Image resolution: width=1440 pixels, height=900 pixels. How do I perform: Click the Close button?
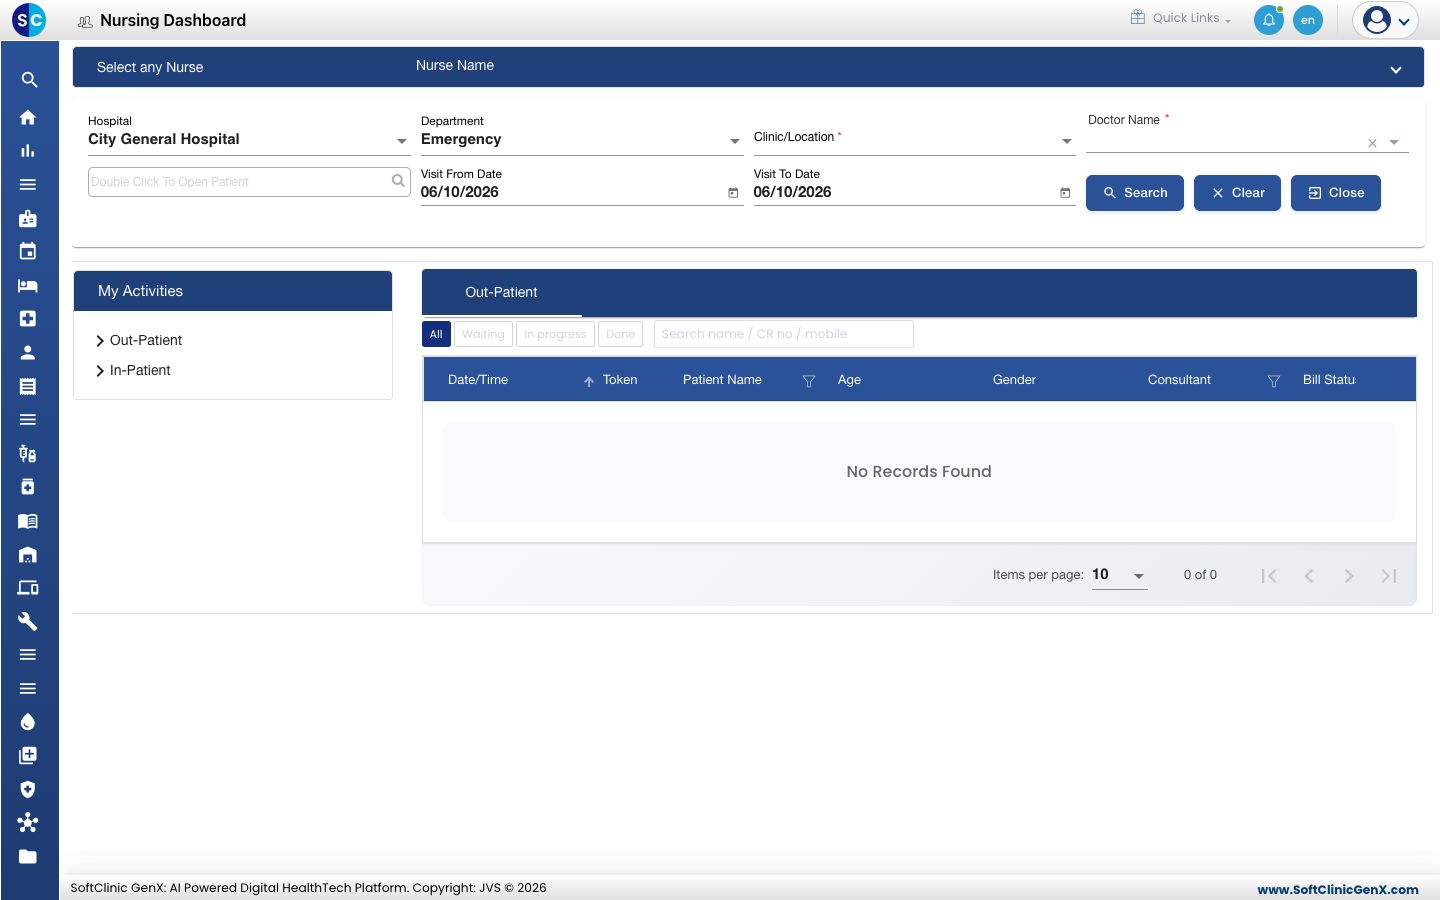pyautogui.click(x=1336, y=193)
